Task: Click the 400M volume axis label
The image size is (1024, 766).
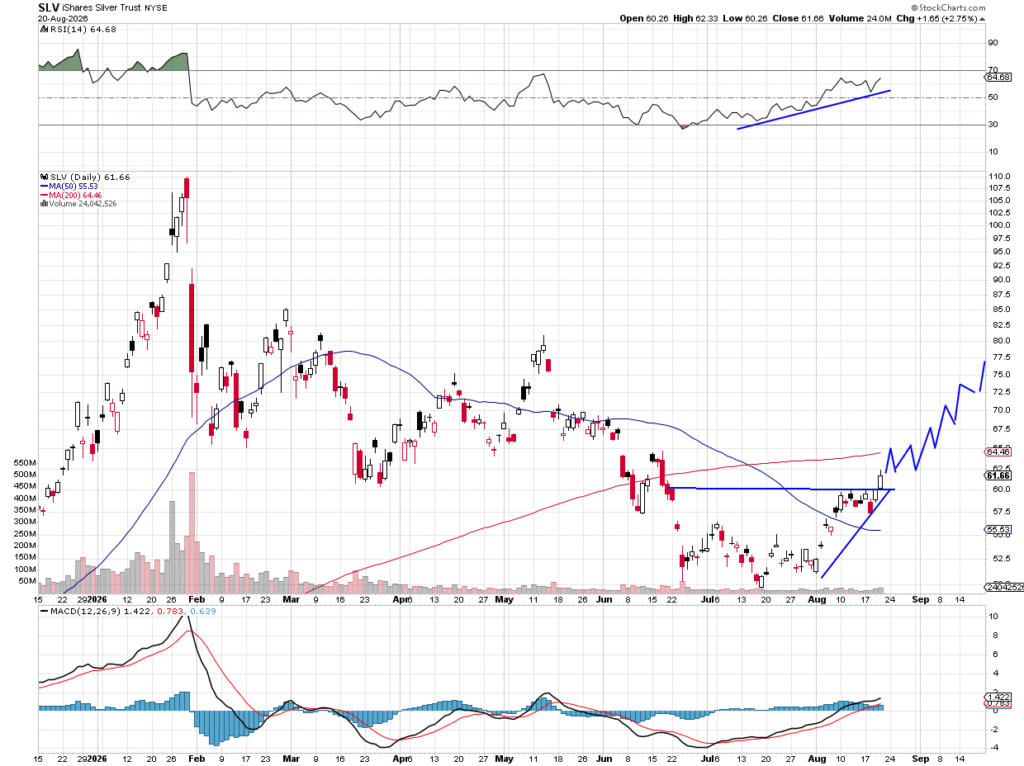Action: coord(25,498)
